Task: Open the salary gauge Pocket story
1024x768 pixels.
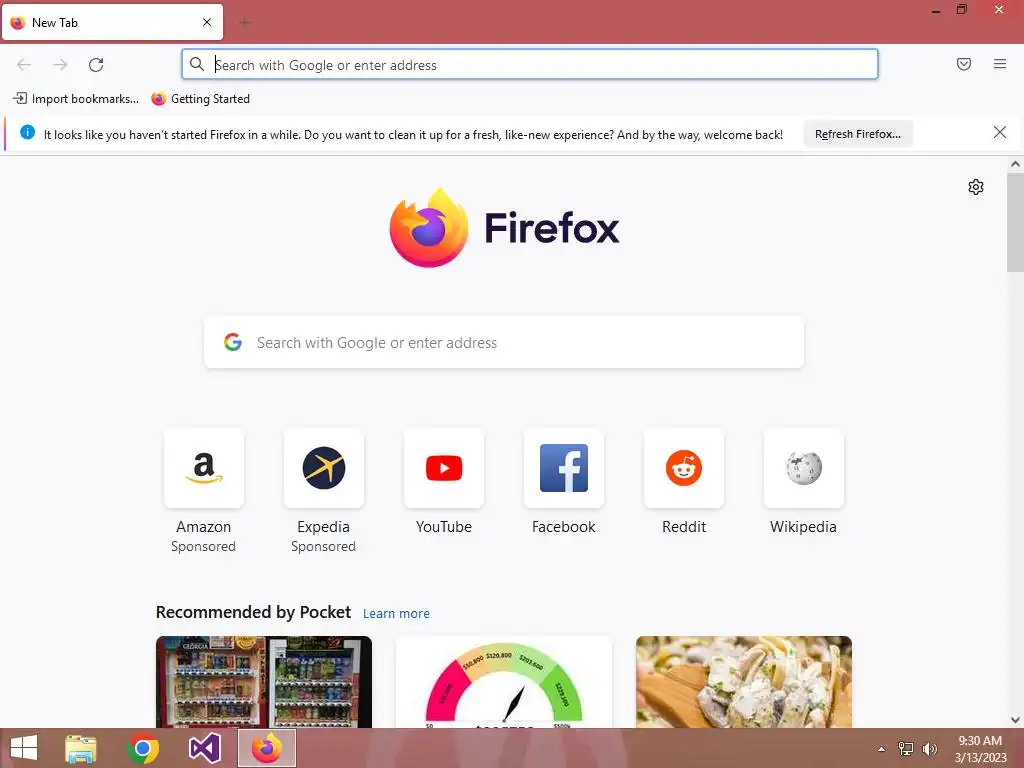Action: 504,682
